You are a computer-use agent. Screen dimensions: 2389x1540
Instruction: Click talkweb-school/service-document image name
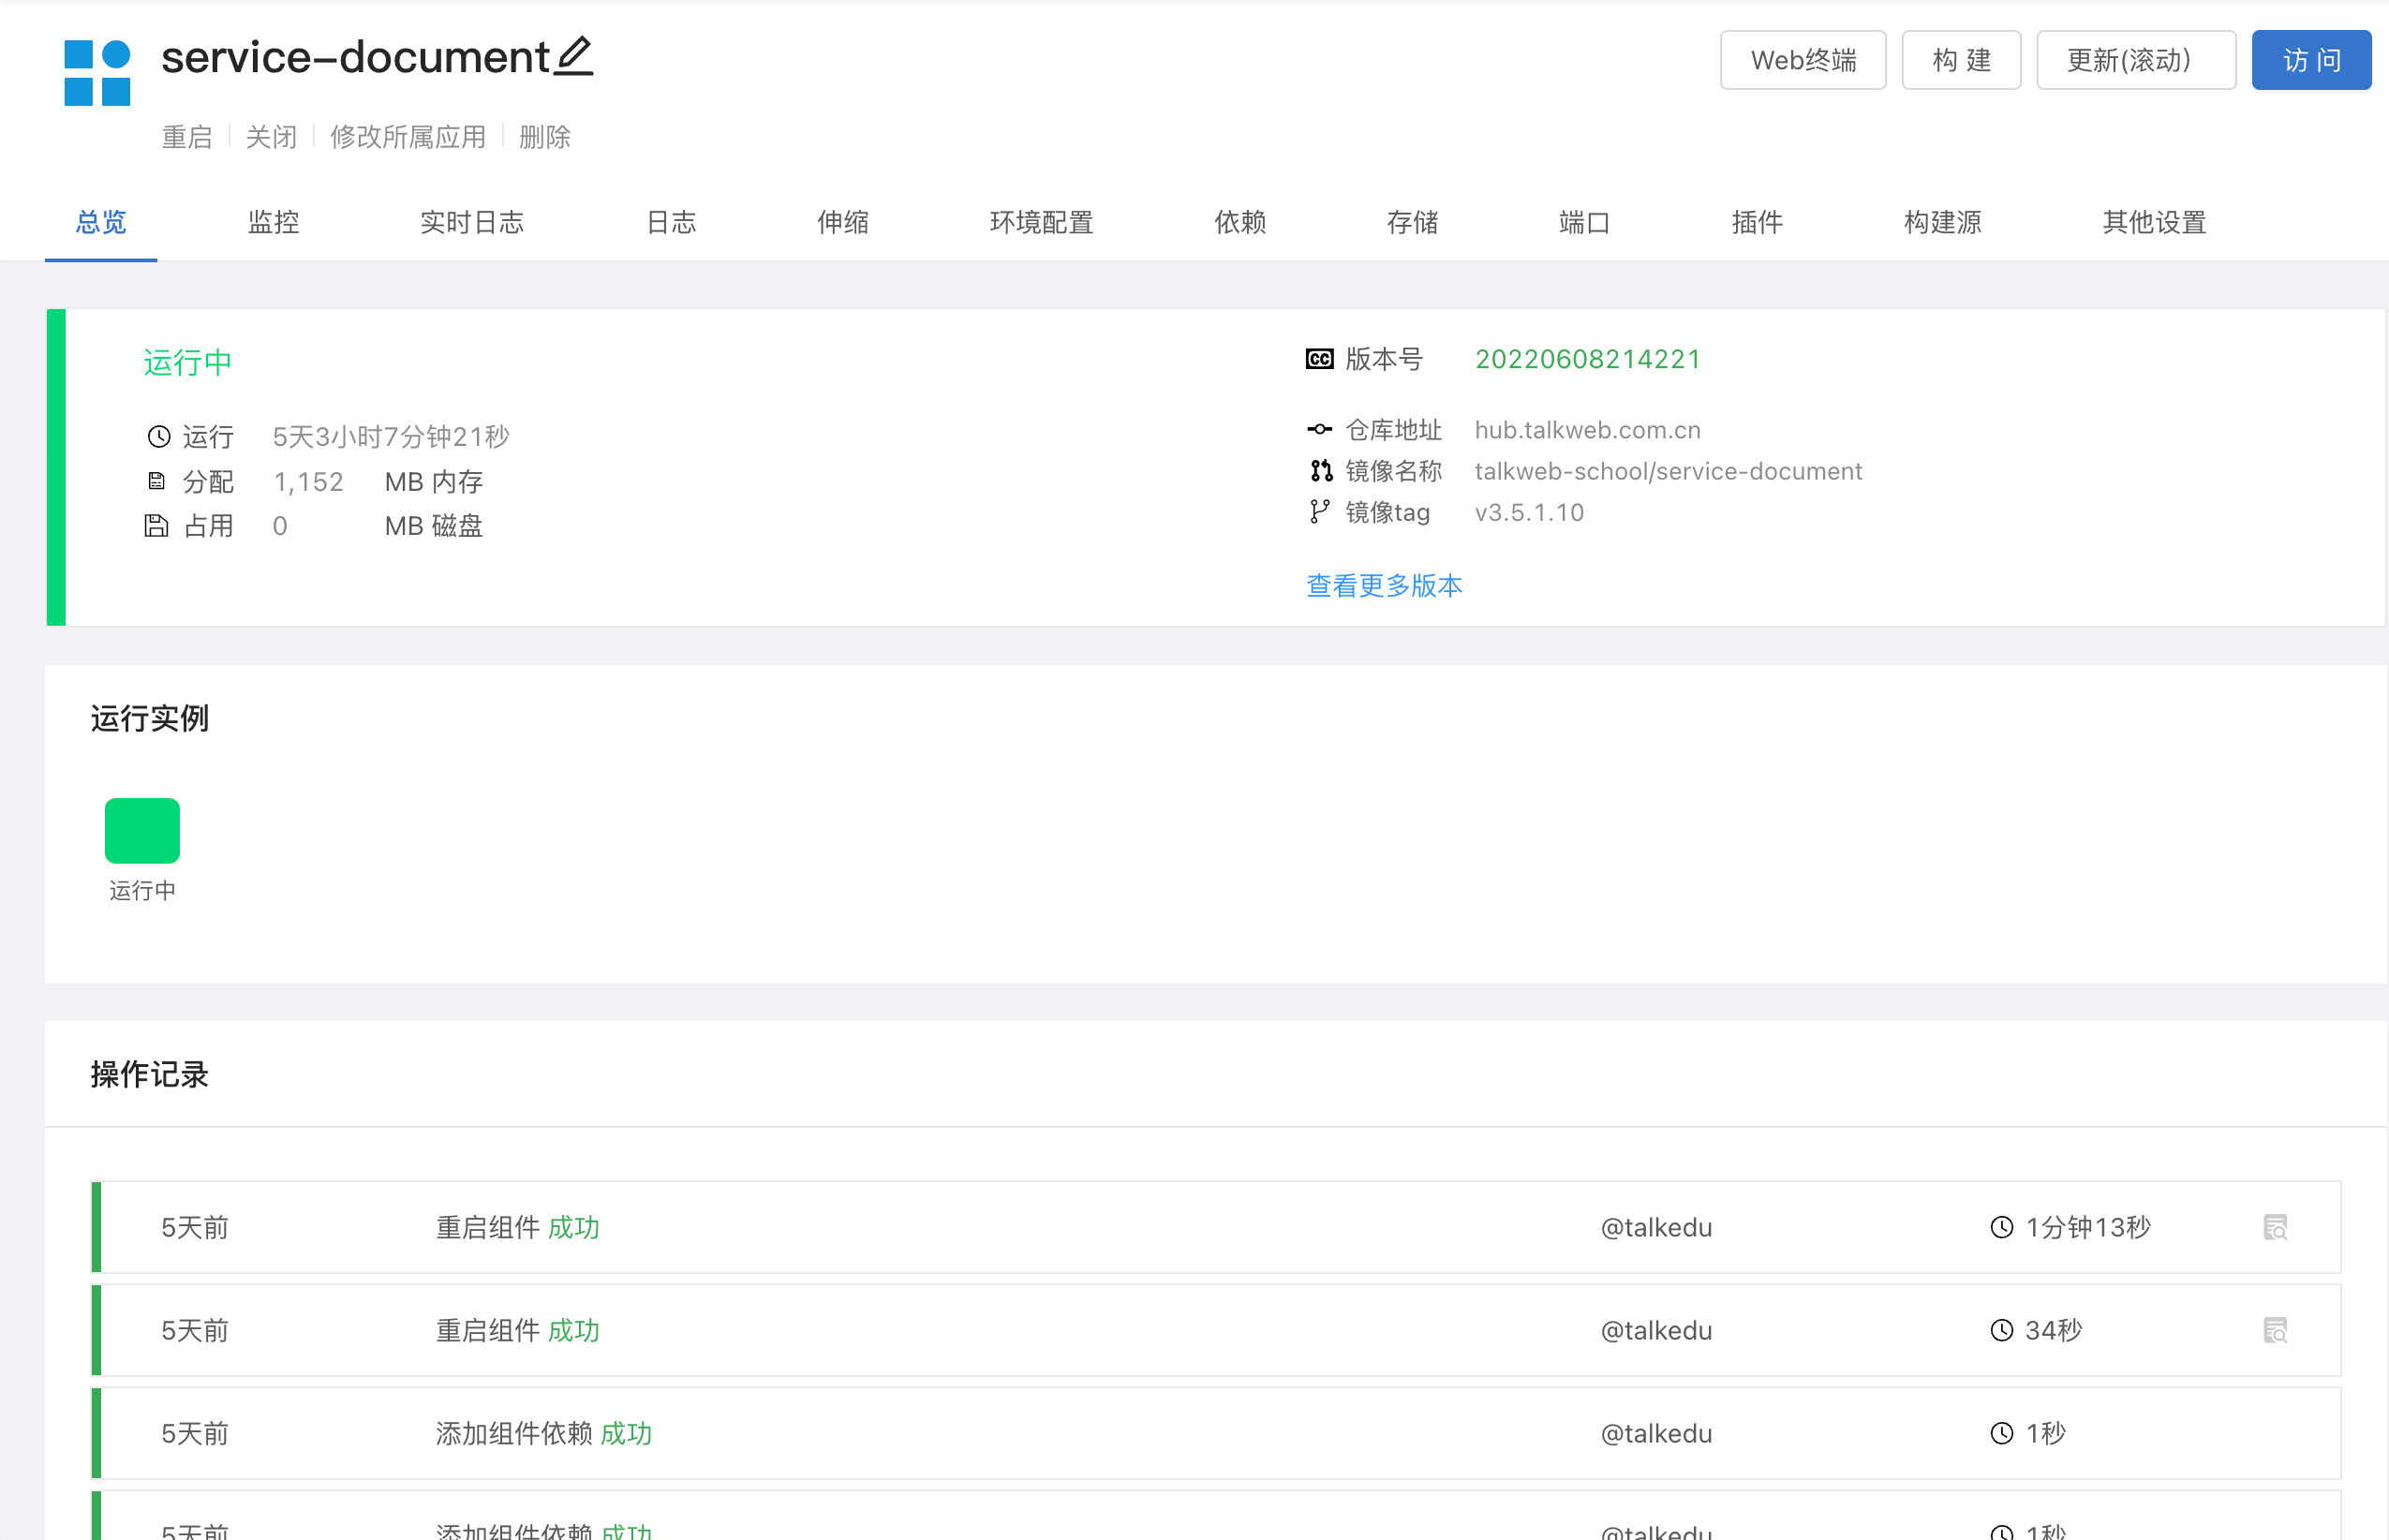[1668, 470]
